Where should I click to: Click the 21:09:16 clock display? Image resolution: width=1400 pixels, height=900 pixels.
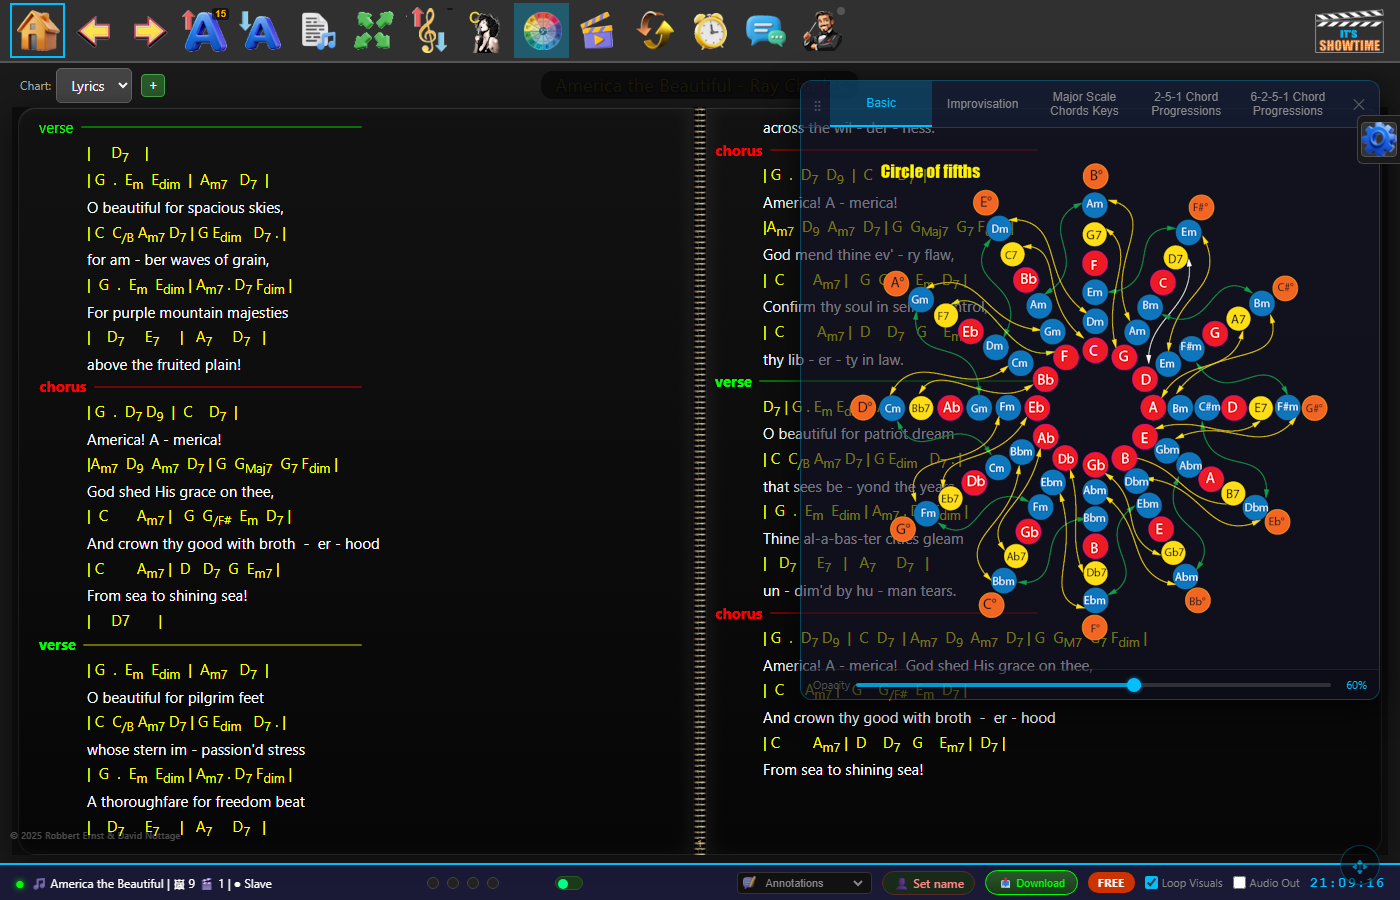1347,883
